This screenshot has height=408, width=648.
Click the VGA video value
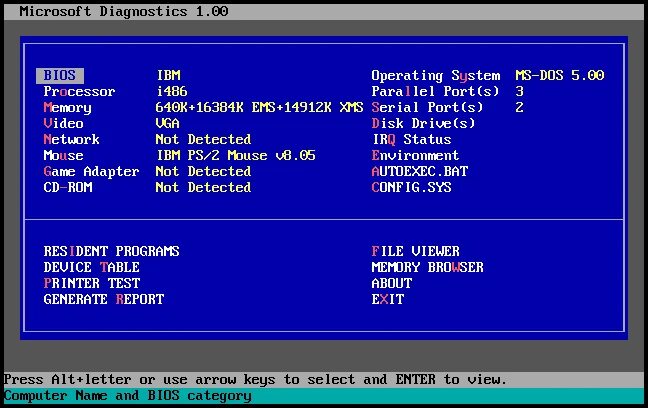(167, 123)
